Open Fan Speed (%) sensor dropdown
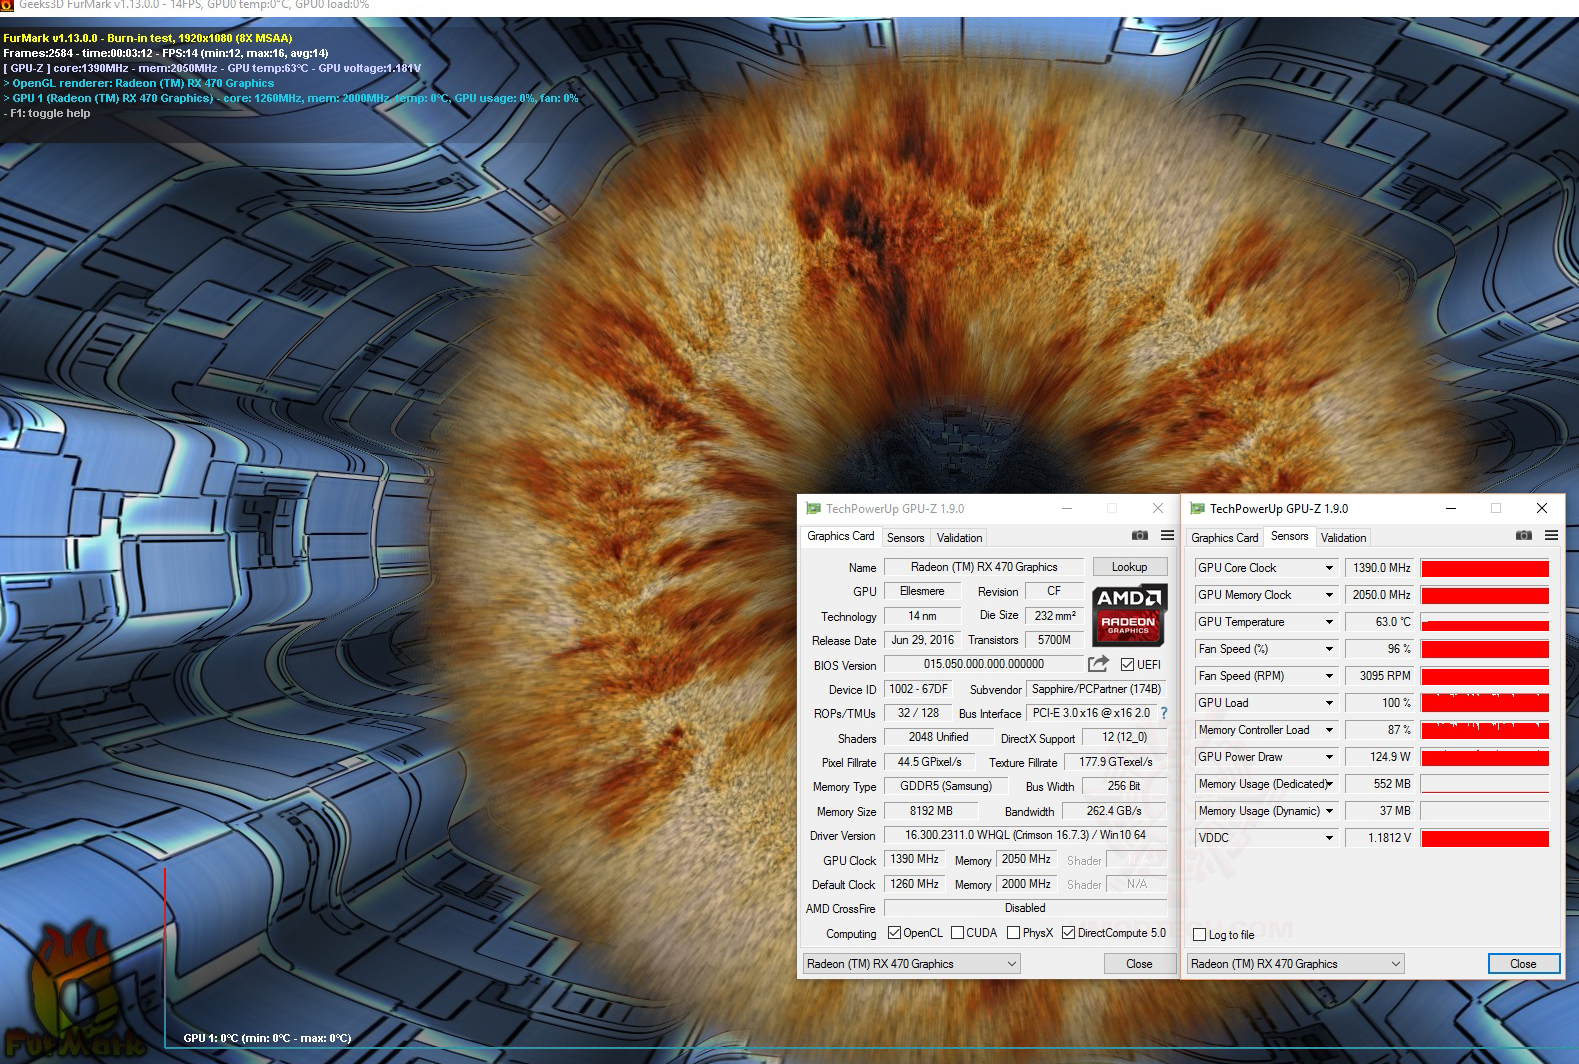 (x=1329, y=649)
